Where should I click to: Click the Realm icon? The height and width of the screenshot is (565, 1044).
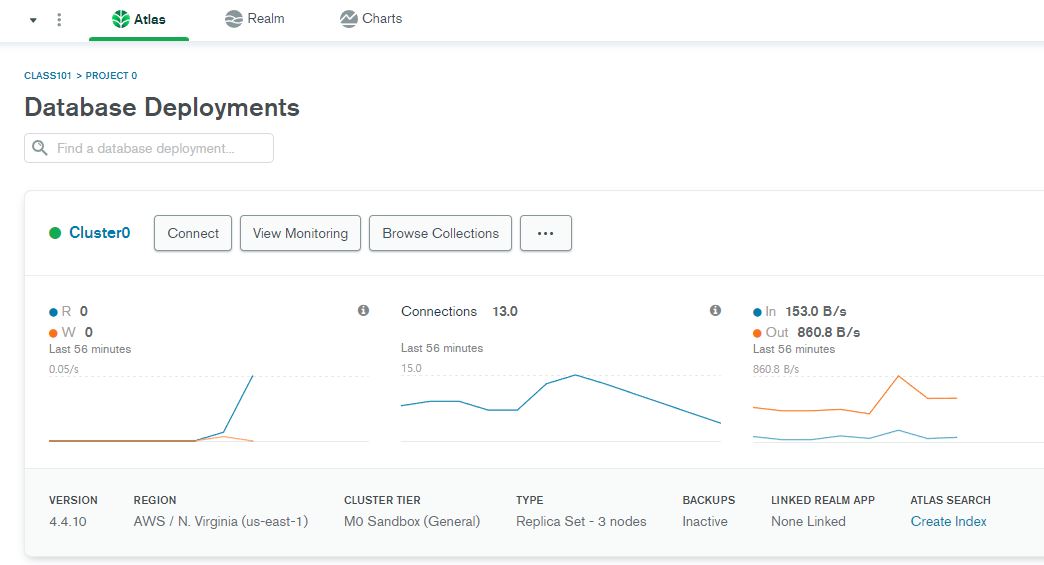click(x=234, y=19)
